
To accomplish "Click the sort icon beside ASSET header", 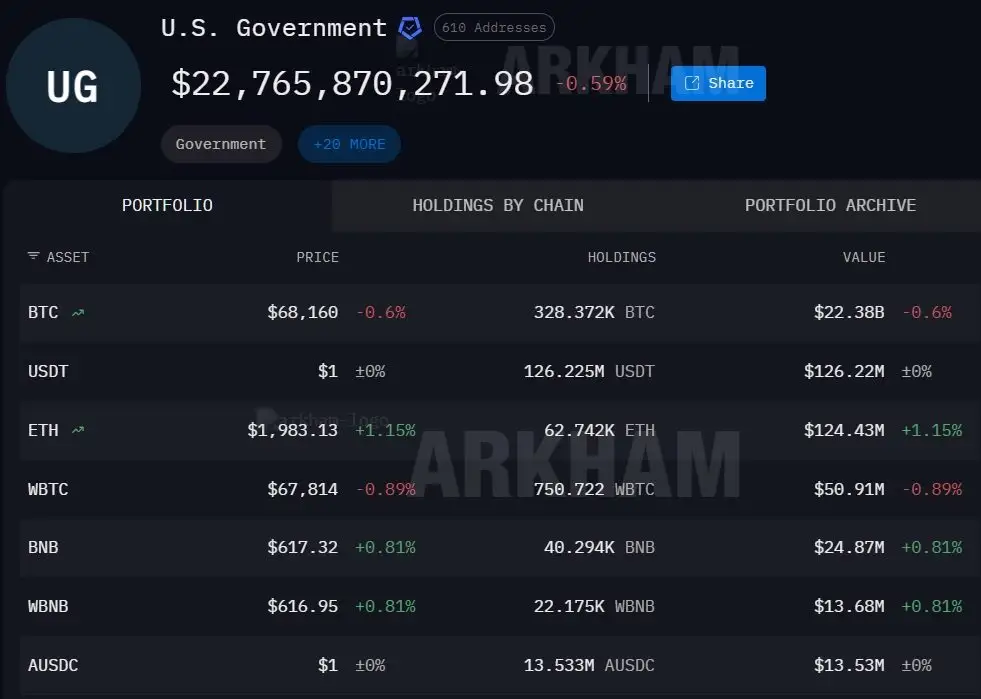I will click(x=34, y=257).
